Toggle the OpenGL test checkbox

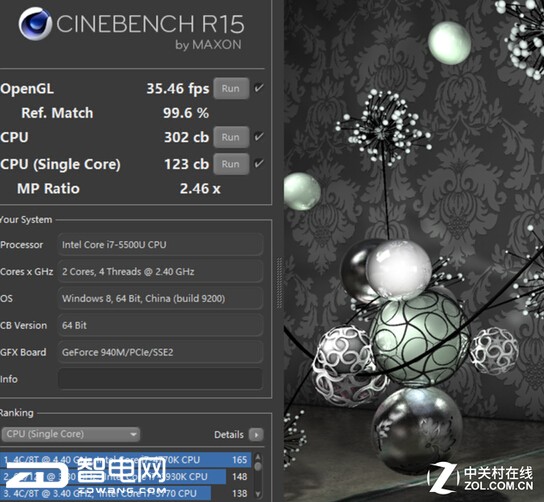point(259,88)
